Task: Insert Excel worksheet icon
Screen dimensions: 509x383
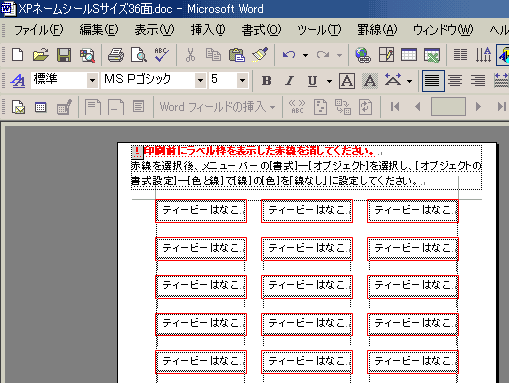Action: (x=432, y=55)
